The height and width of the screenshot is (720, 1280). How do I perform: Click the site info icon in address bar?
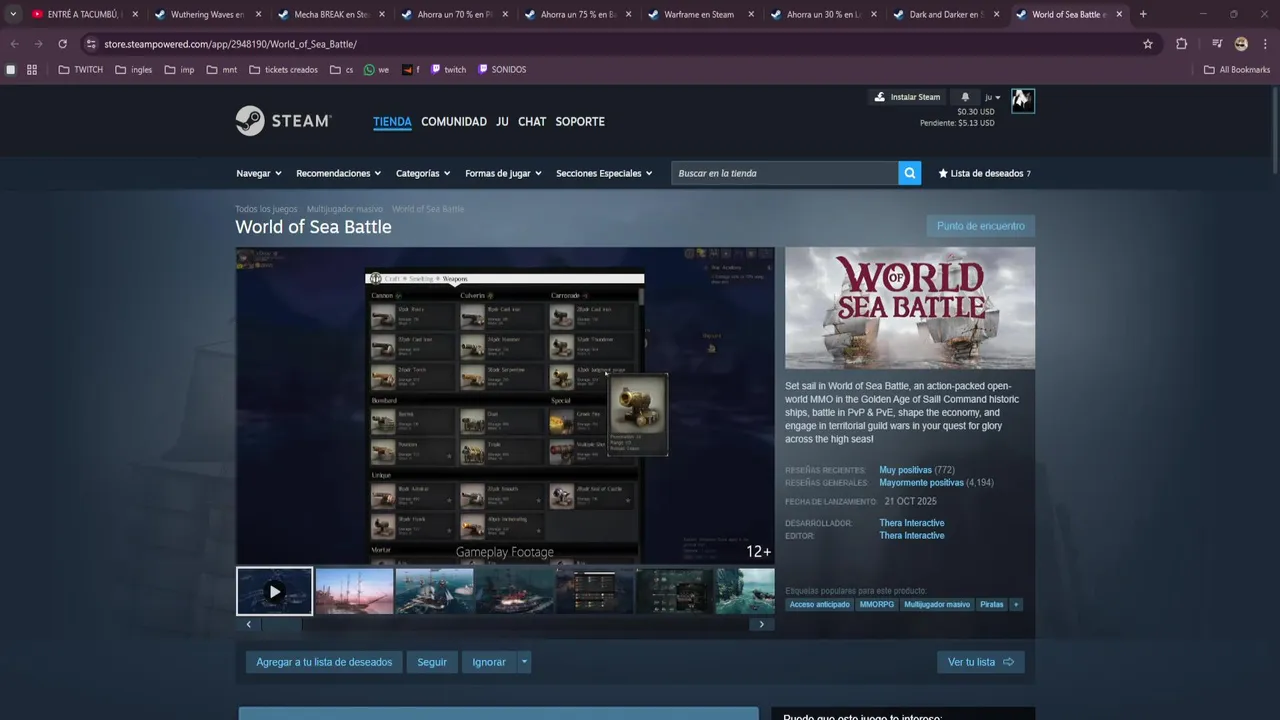click(x=91, y=44)
